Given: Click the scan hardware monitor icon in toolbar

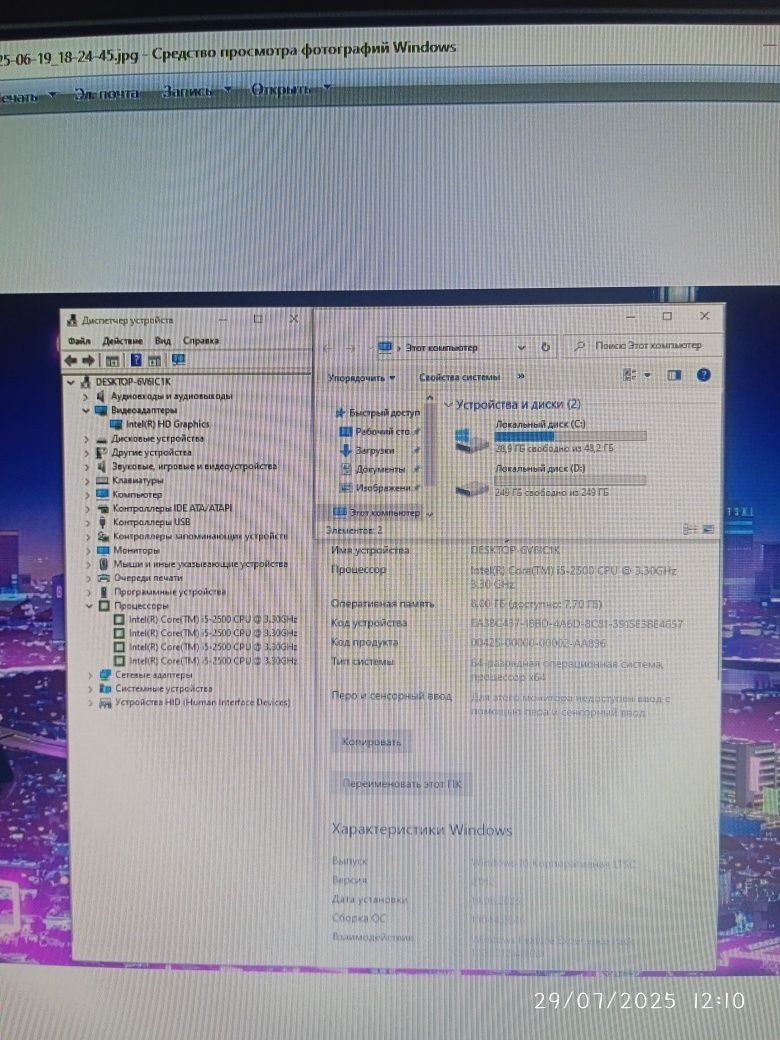Looking at the screenshot, I should click(178, 359).
